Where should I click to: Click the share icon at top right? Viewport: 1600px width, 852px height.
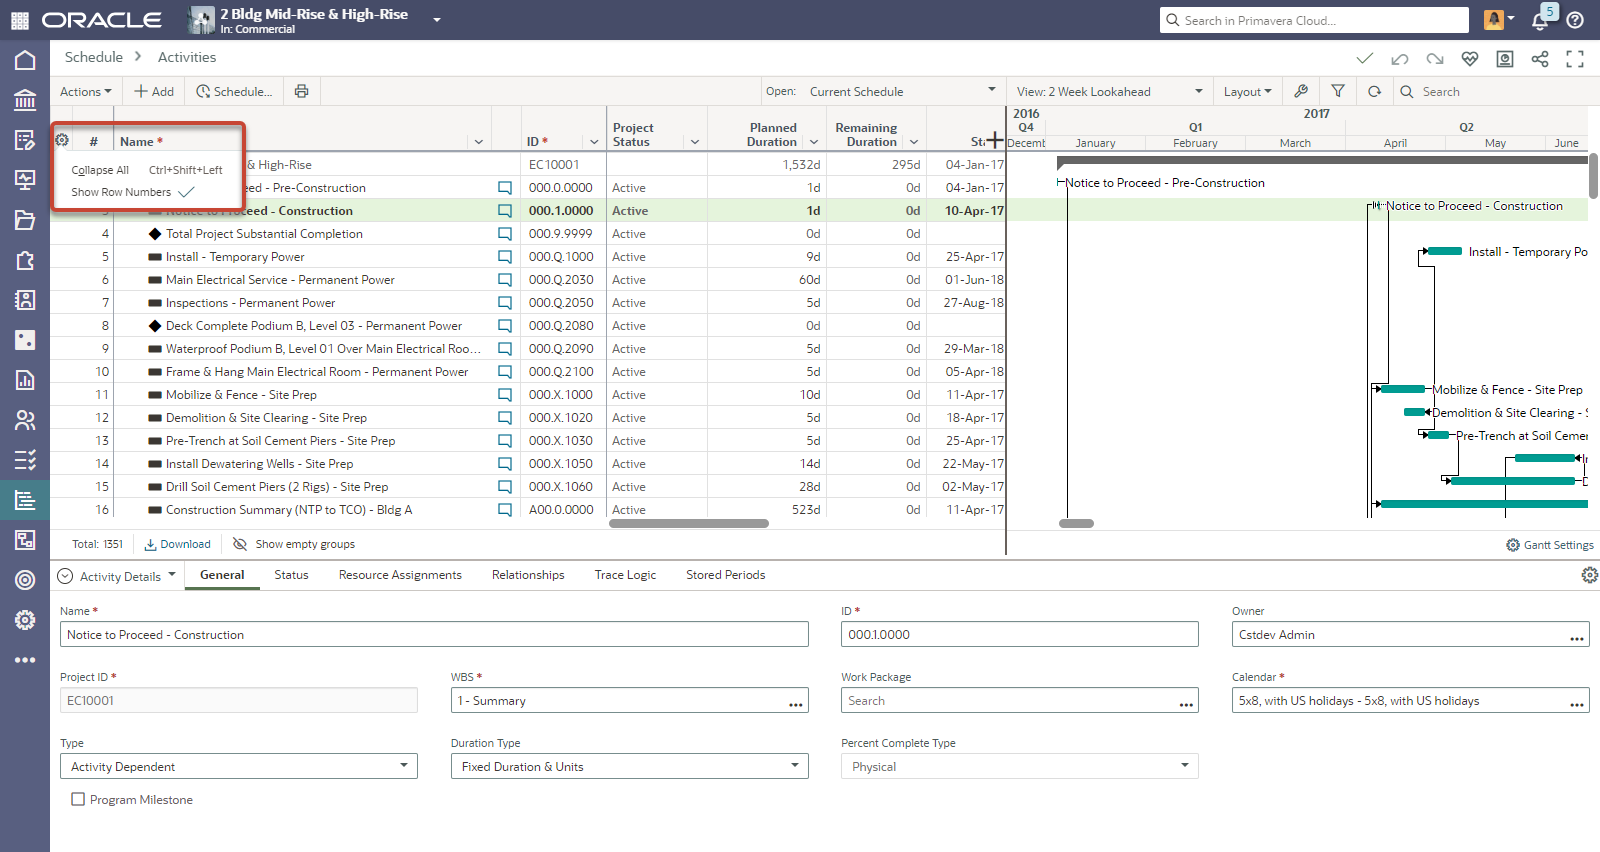pyautogui.click(x=1540, y=59)
